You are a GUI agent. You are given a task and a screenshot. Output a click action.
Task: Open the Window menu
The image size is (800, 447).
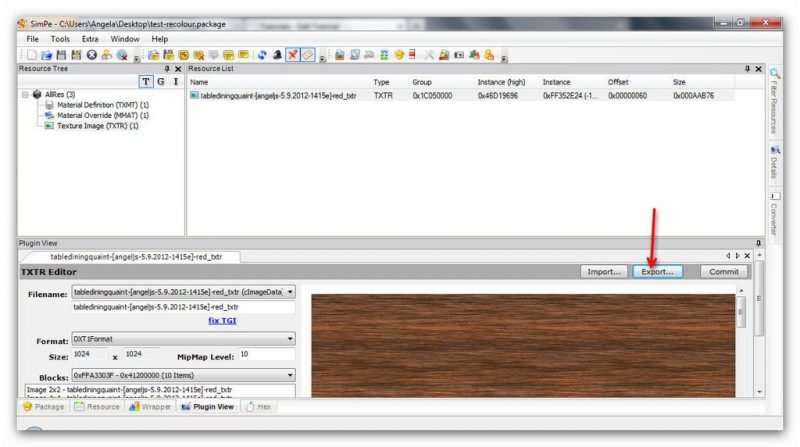coord(124,39)
